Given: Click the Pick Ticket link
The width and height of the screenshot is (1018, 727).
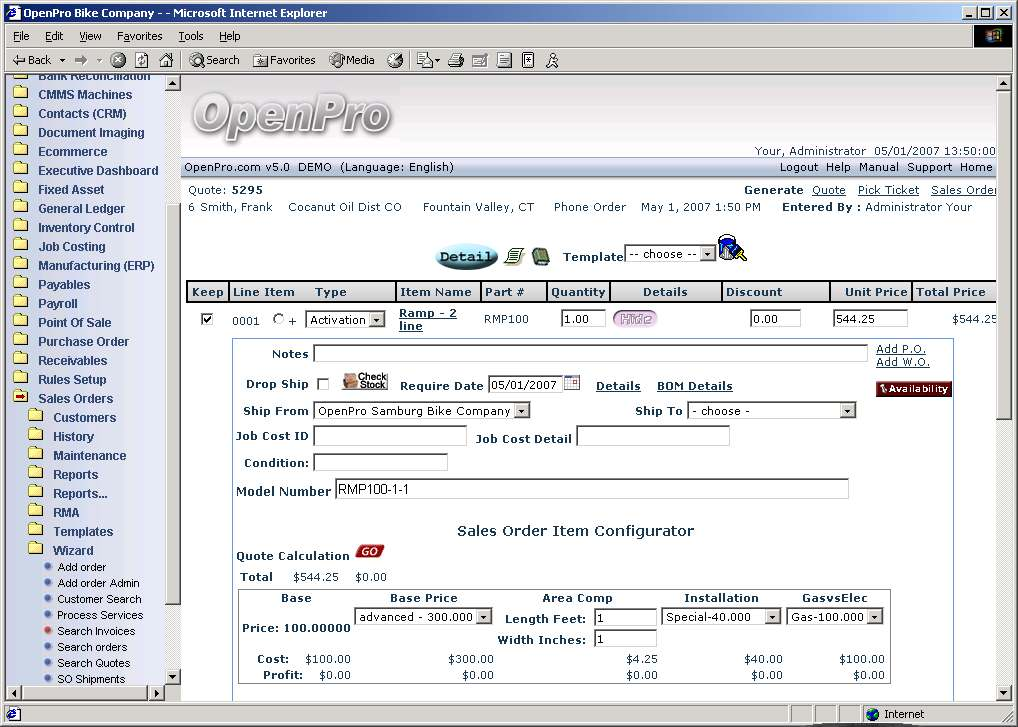Looking at the screenshot, I should click(888, 190).
